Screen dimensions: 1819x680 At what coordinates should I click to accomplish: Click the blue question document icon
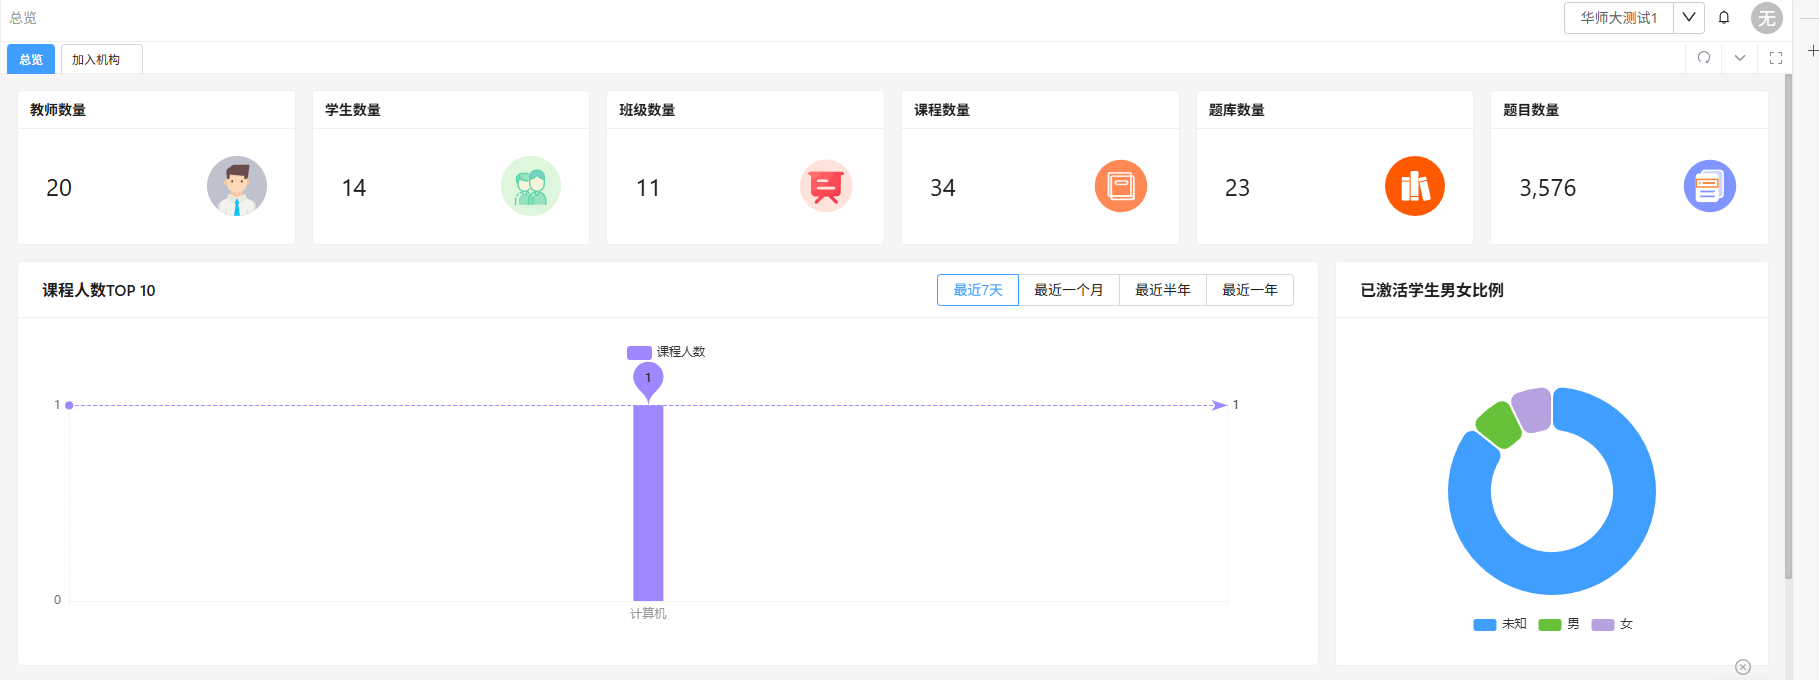[1709, 186]
